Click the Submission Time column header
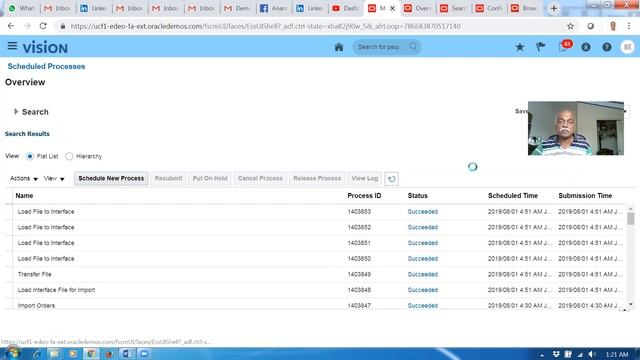The image size is (640, 360). [x=585, y=196]
